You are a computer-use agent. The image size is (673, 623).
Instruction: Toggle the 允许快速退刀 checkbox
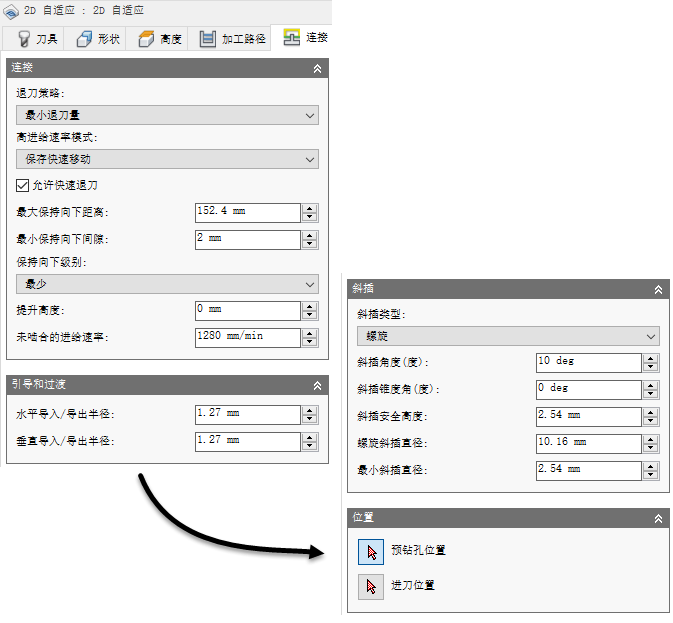(x=22, y=185)
